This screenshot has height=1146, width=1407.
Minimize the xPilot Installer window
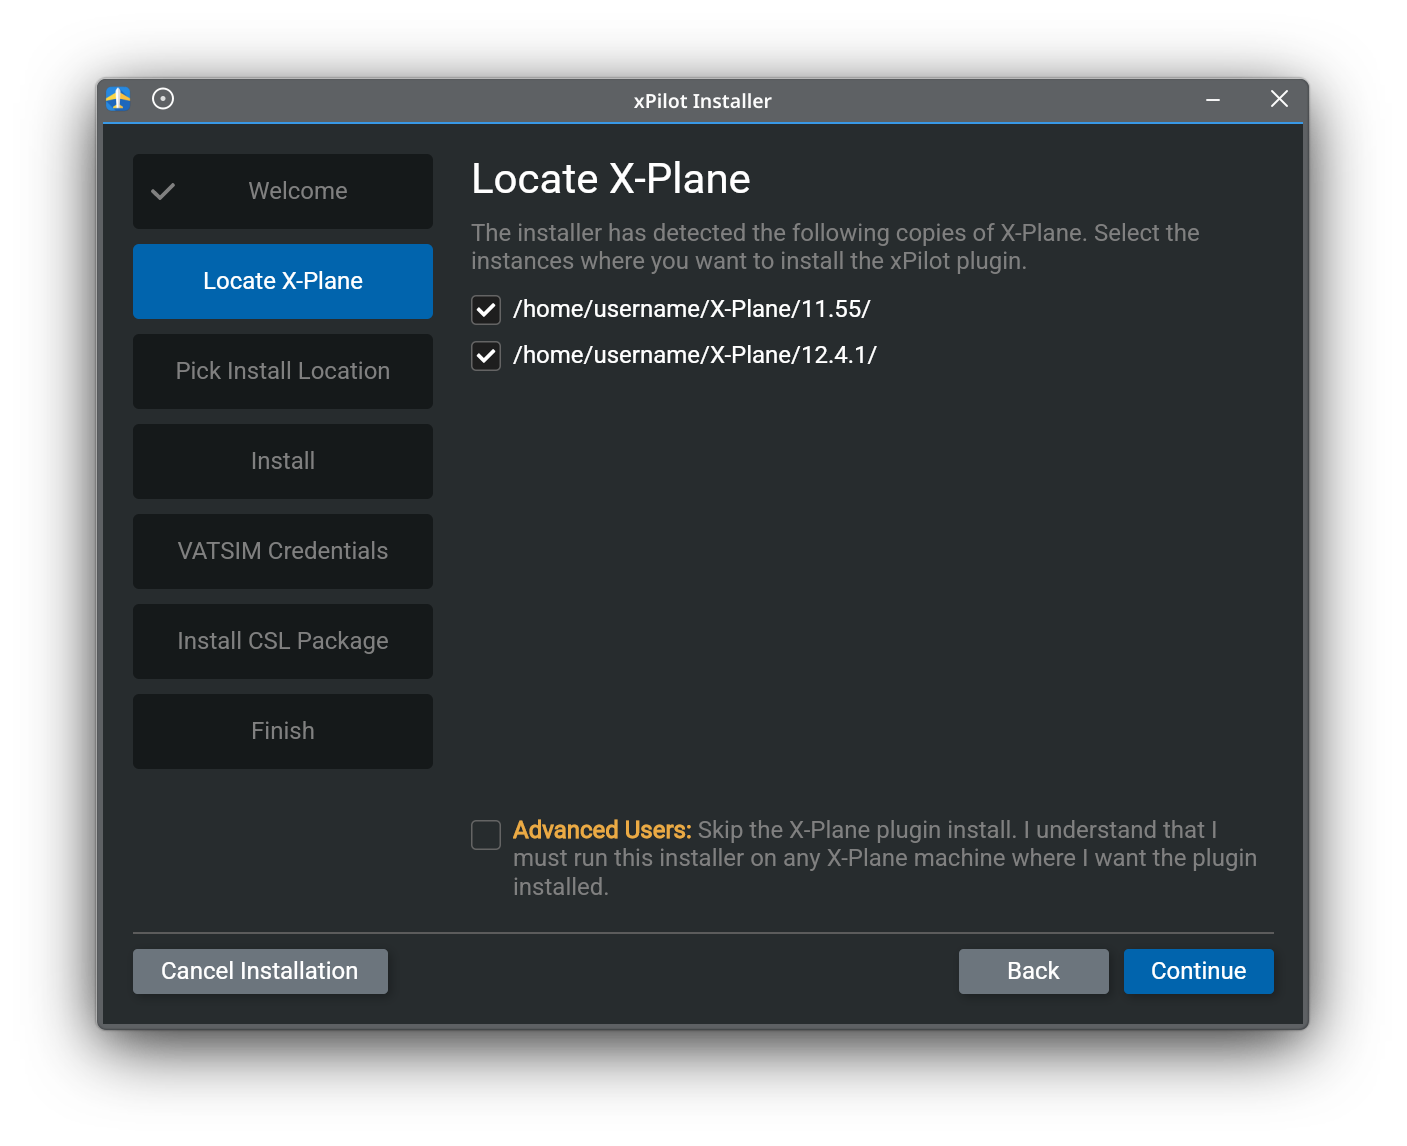[x=1212, y=99]
